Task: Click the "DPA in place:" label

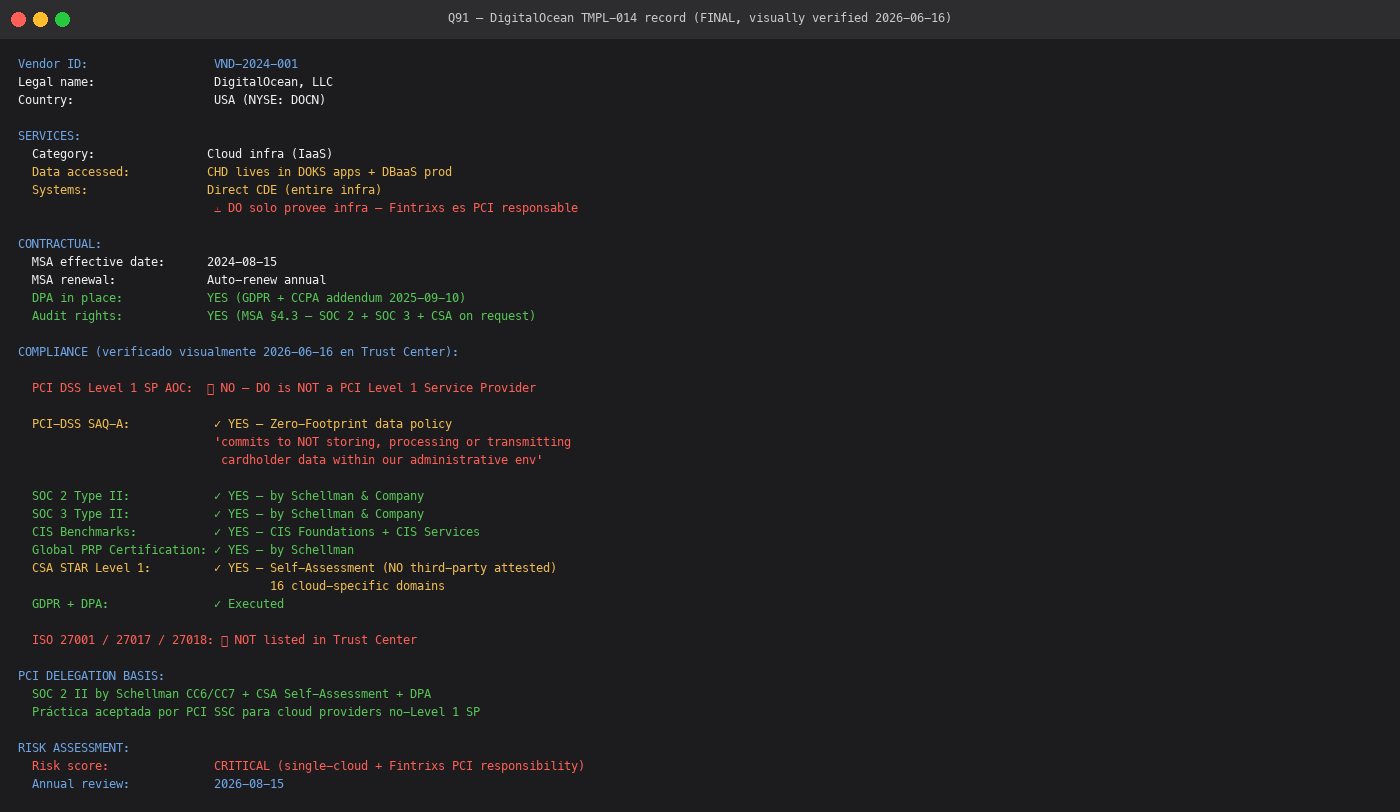Action: coord(77,298)
